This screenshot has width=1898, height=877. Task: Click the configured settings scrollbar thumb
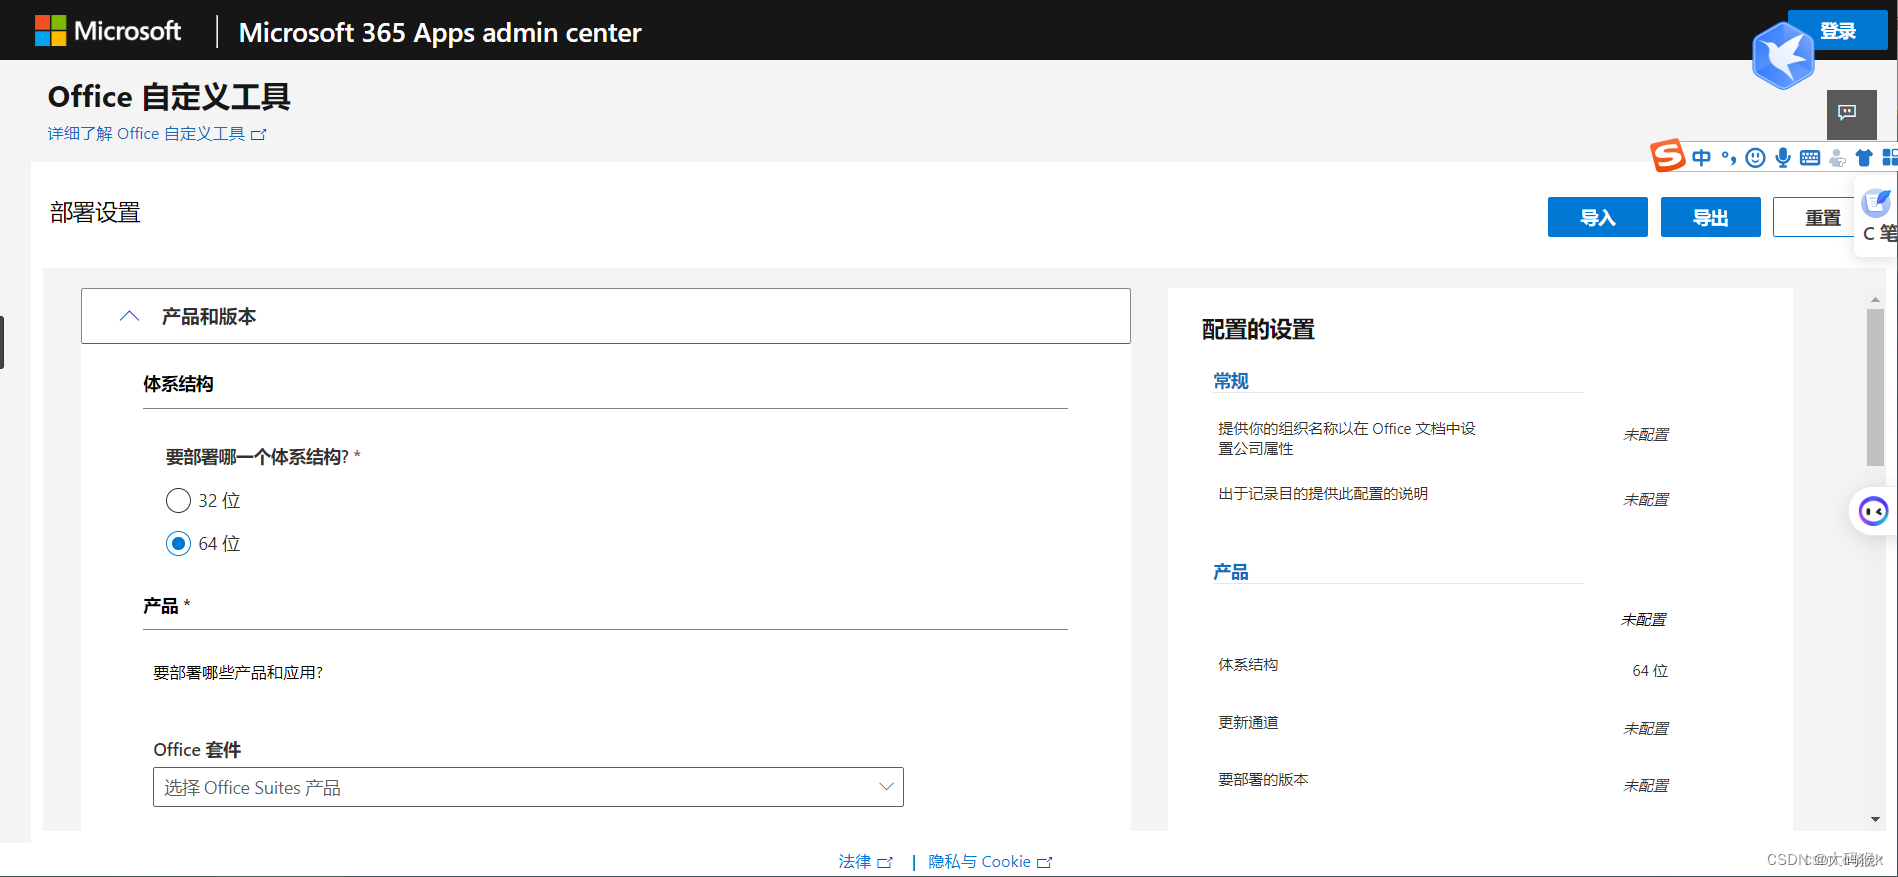click(x=1875, y=387)
